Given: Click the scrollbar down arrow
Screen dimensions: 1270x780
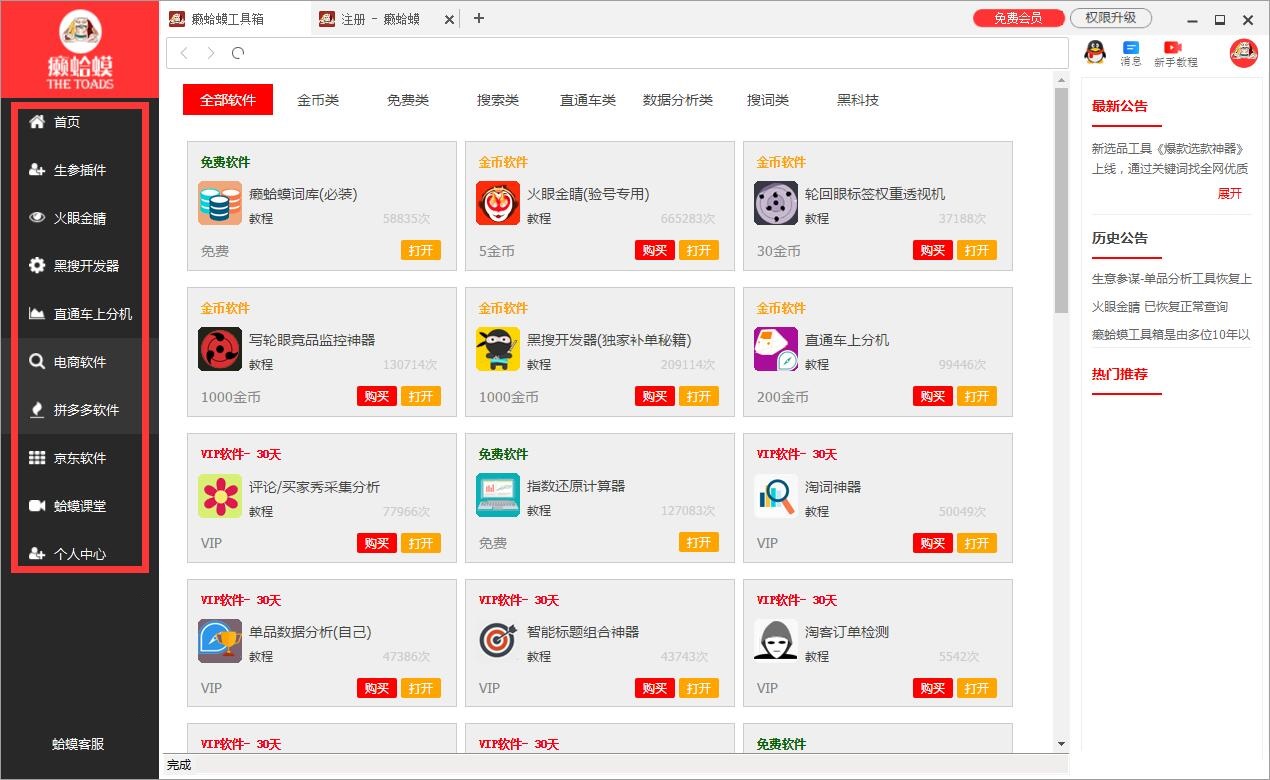Looking at the screenshot, I should click(1061, 744).
